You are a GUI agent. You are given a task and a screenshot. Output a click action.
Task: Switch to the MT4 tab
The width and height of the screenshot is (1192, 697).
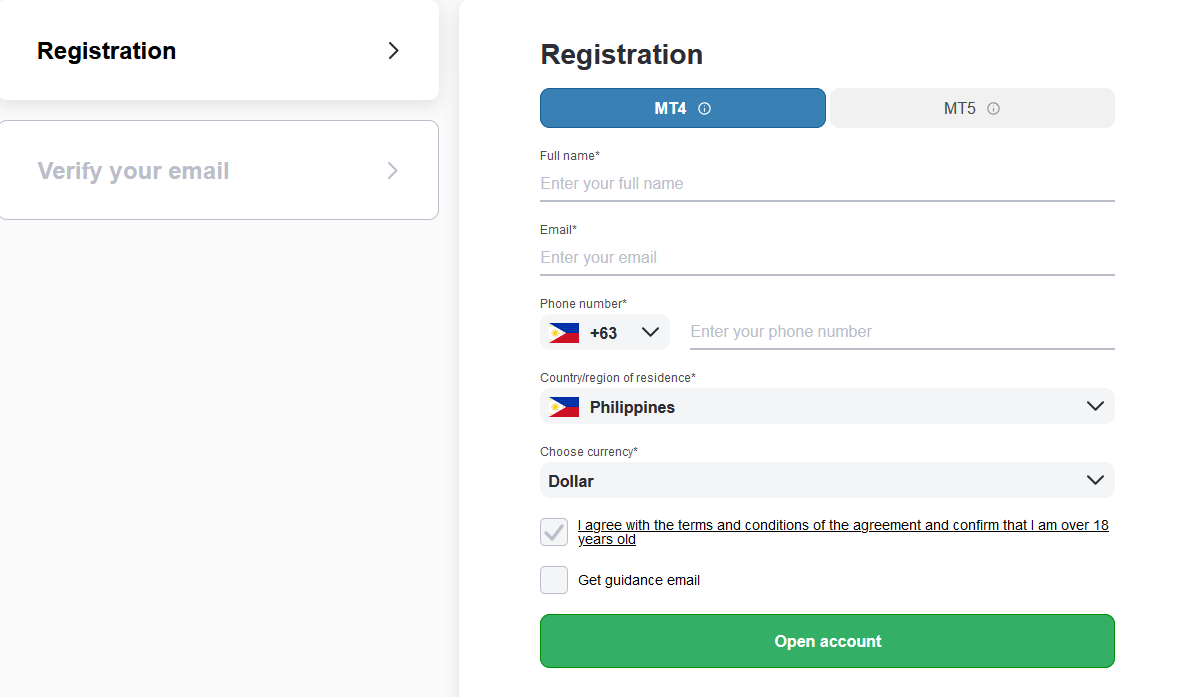click(683, 108)
